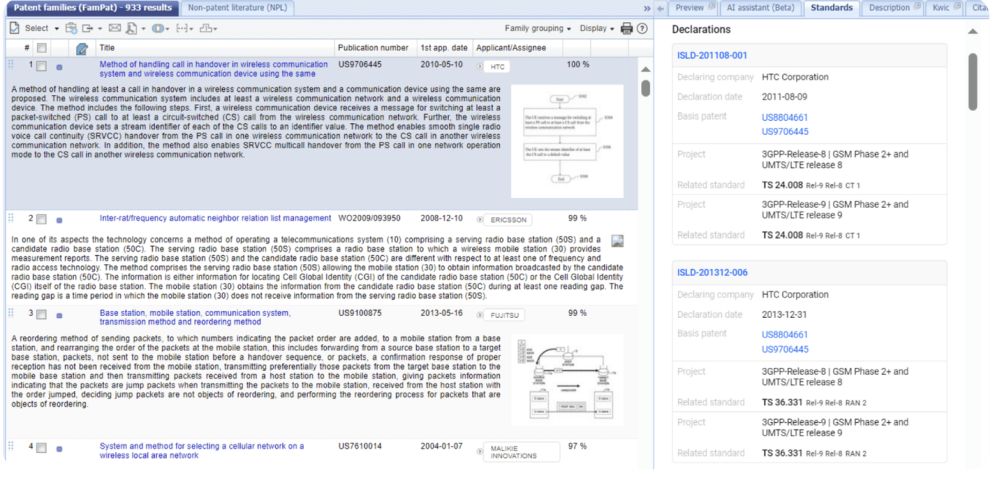Check the box for result 1

tap(42, 66)
